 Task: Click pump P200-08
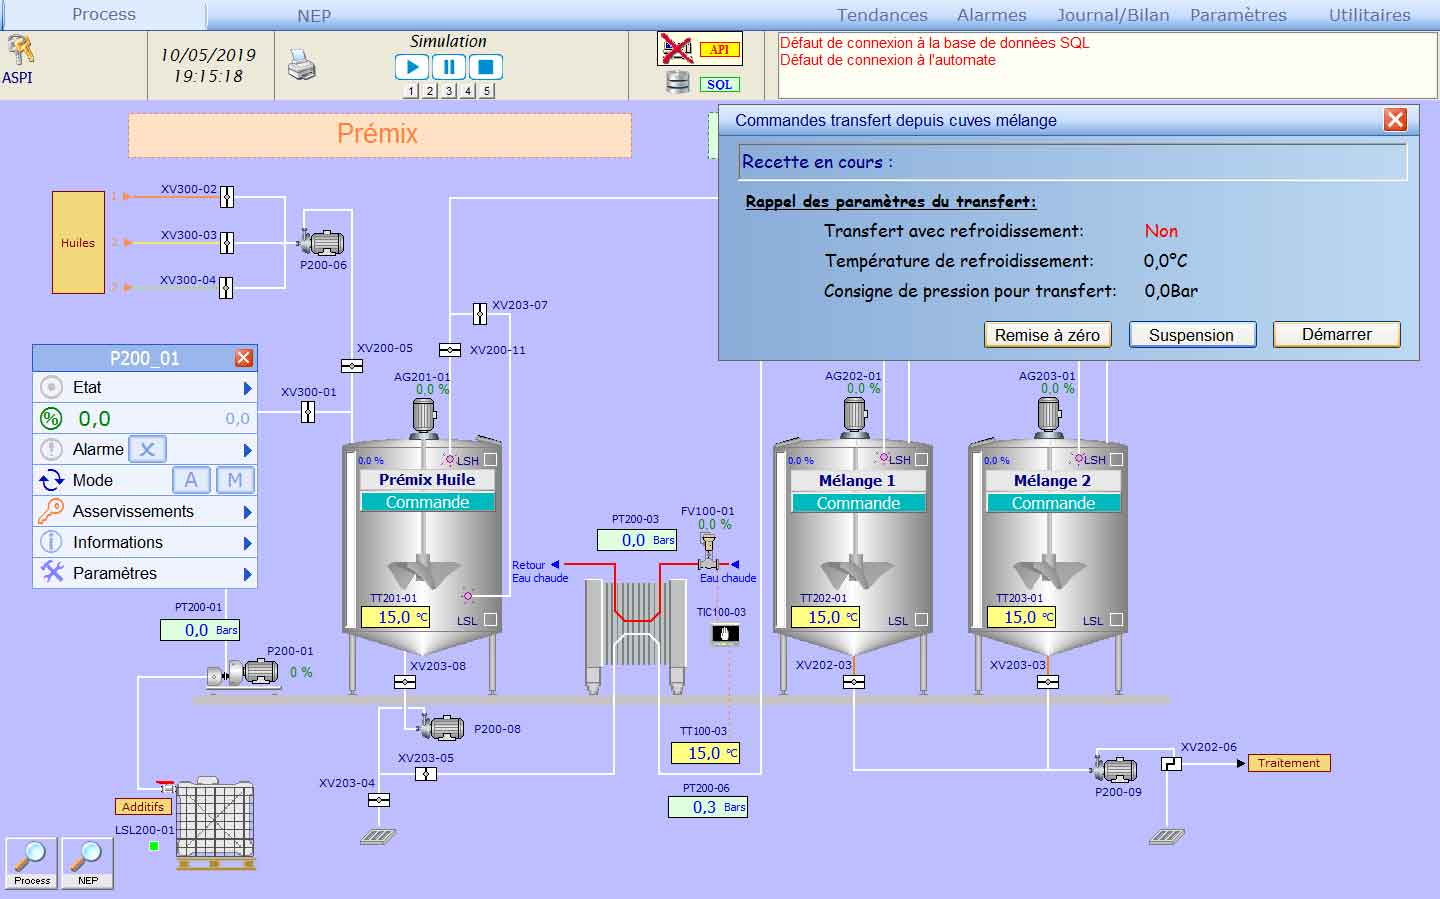click(441, 727)
